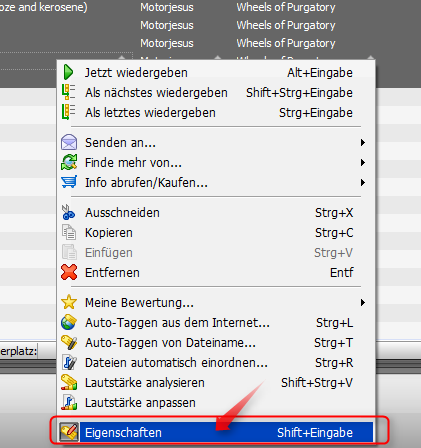Click the Lautstärke analysieren icon
The image size is (421, 448).
[69, 382]
